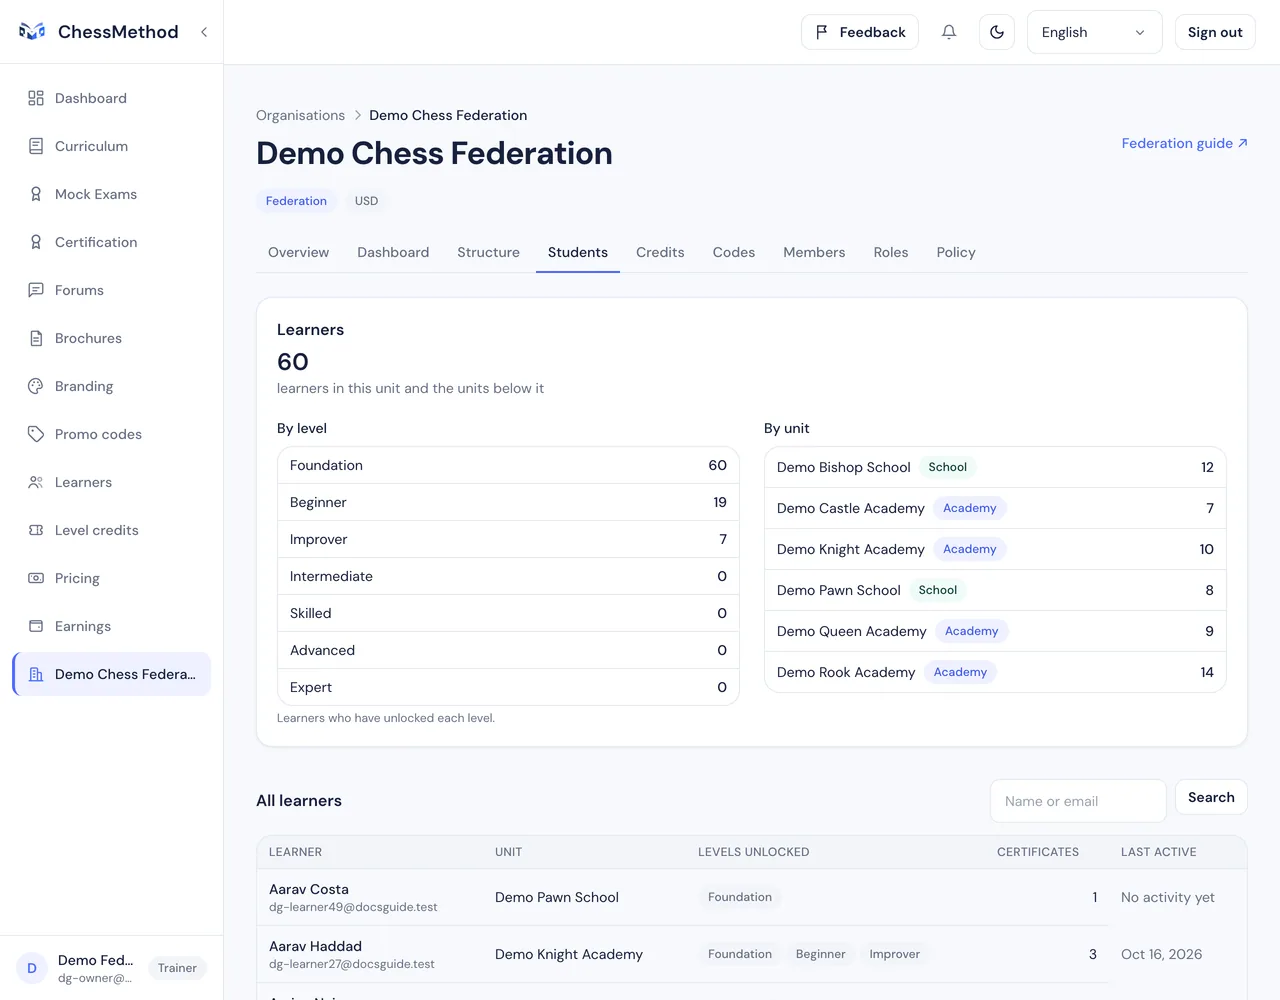
Task: Switch to the Overview tab
Action: tap(298, 252)
